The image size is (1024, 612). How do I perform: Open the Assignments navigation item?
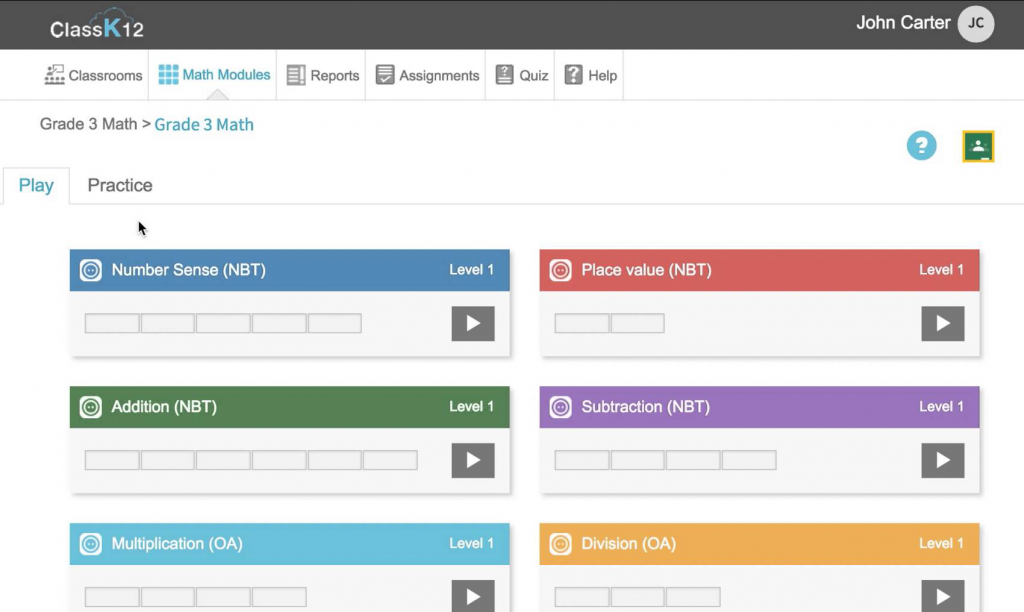[x=427, y=76]
